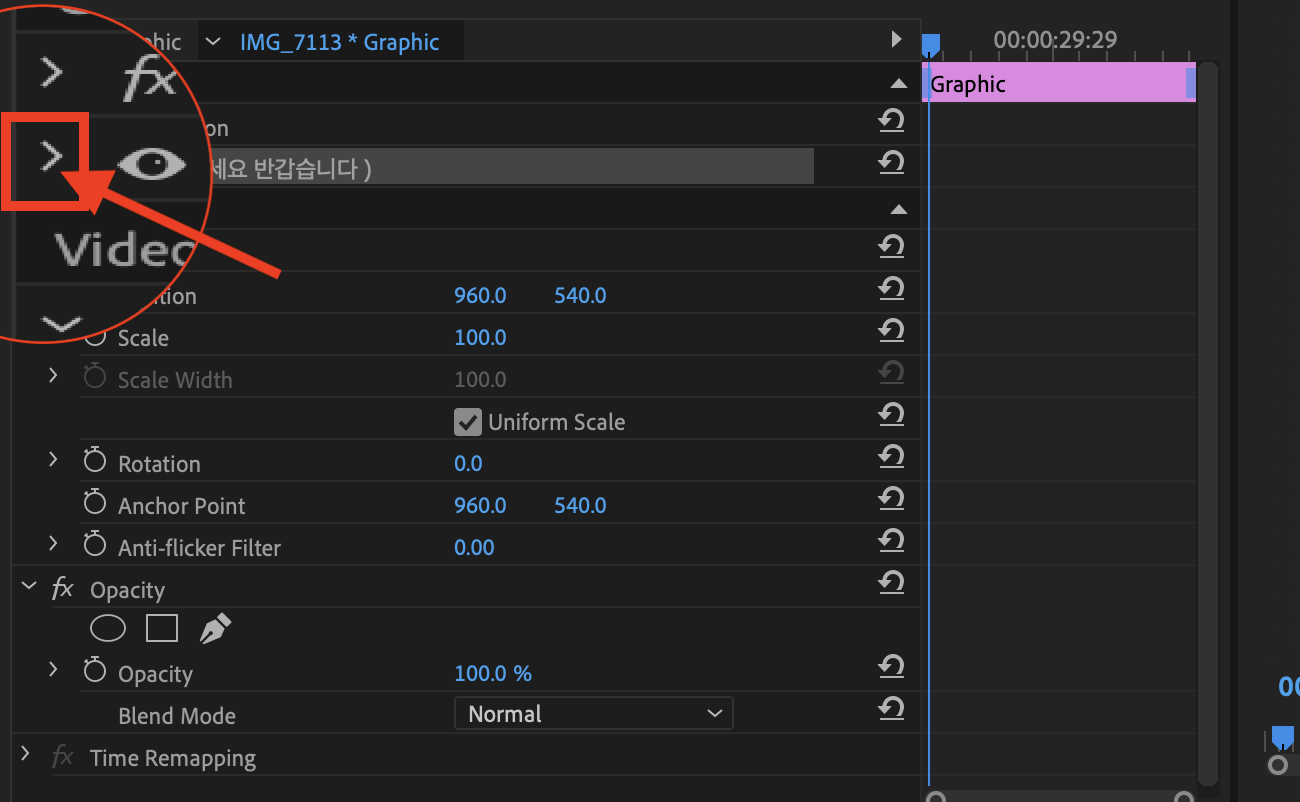Click the right zoom handle under the timeline
This screenshot has height=802, width=1300.
[1184, 796]
